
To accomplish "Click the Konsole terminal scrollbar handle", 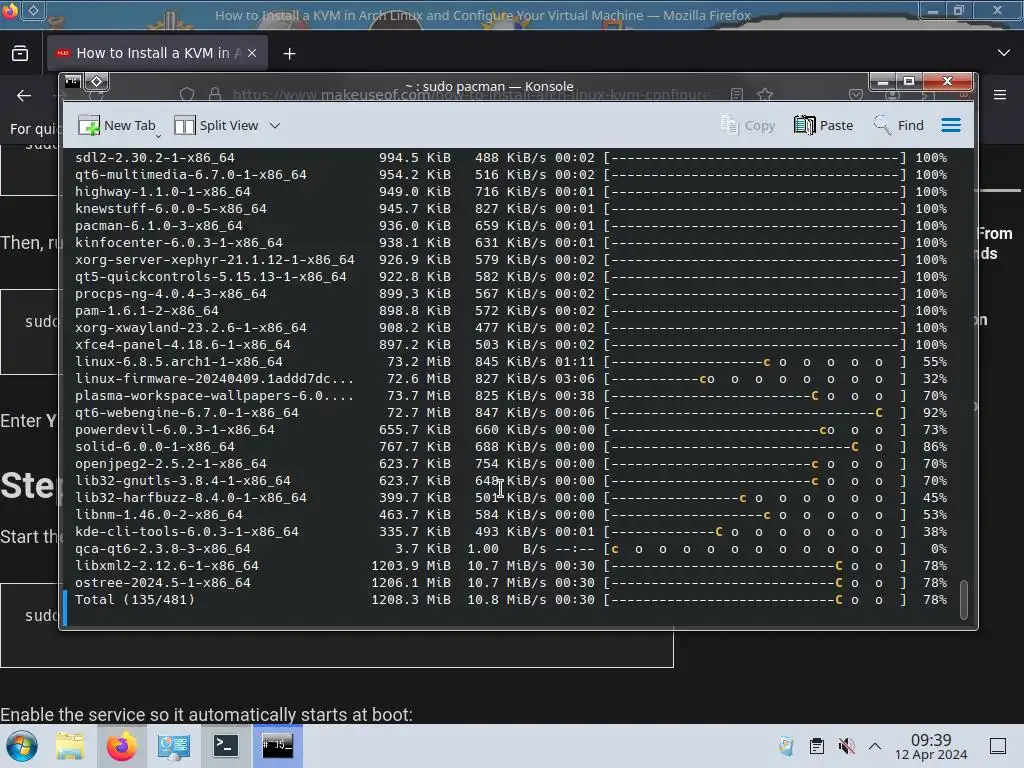I will pos(964,599).
